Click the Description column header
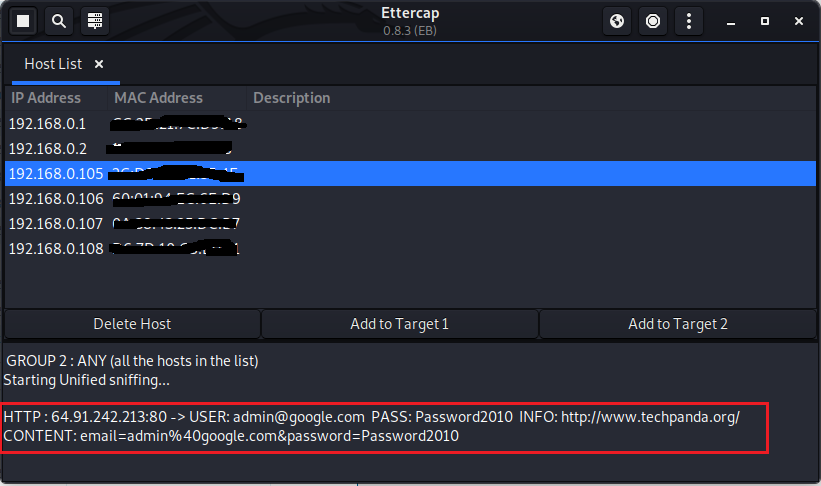 pyautogui.click(x=291, y=98)
